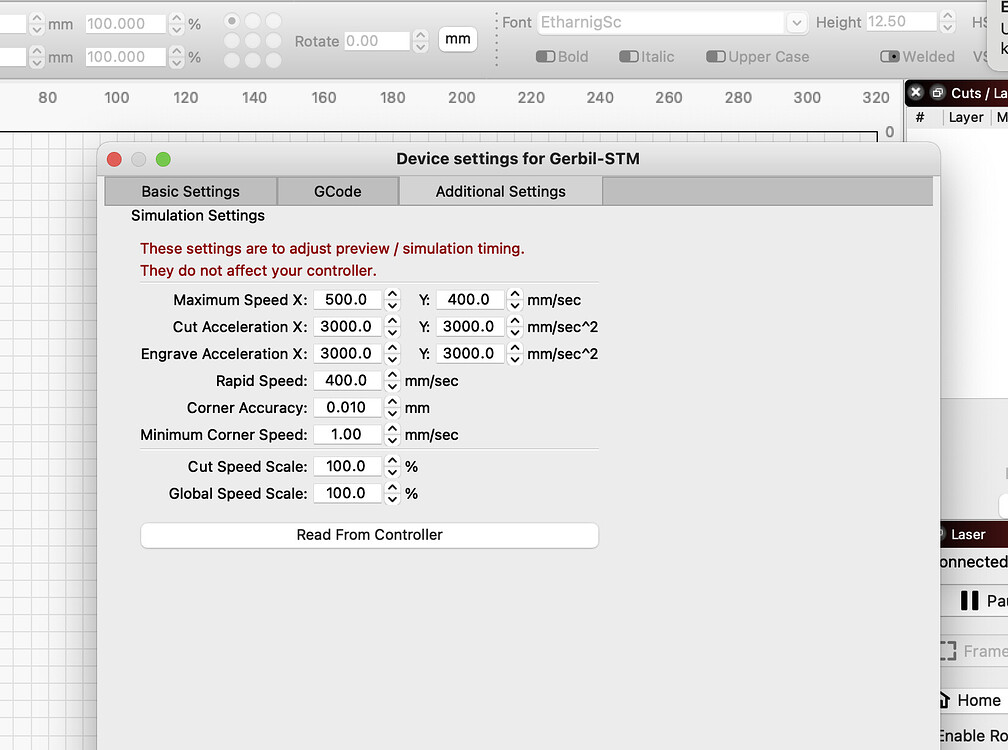Switch to the Basic Settings tab
The image size is (1008, 750).
[x=189, y=190]
